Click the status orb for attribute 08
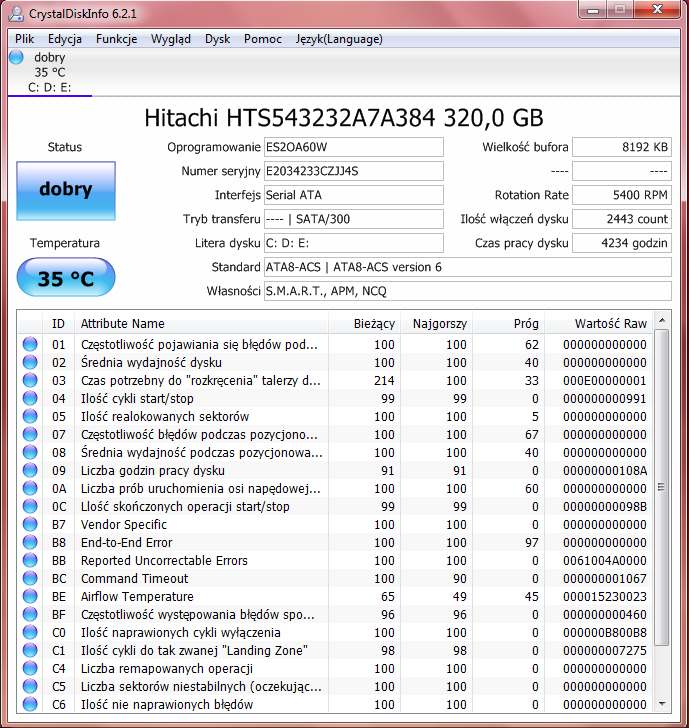The height and width of the screenshot is (728, 689). pyautogui.click(x=30, y=452)
